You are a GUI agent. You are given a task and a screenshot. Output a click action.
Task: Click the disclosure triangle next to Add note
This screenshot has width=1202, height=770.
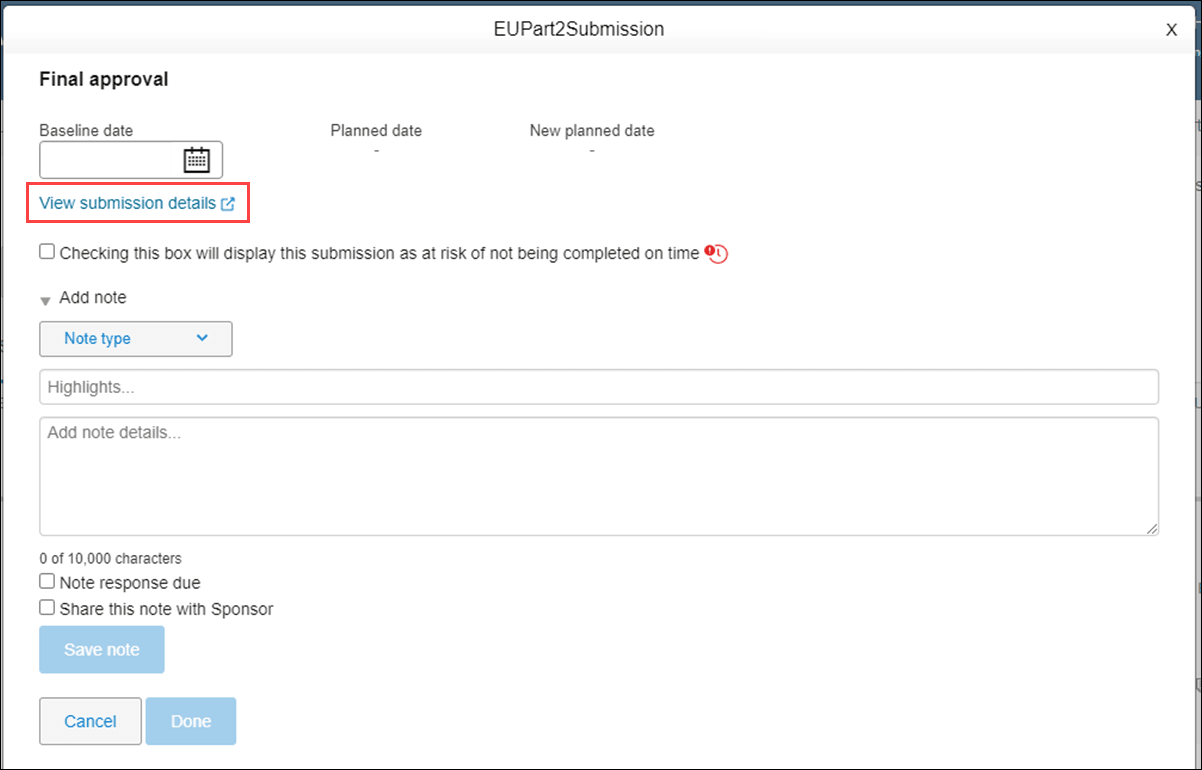pos(45,298)
